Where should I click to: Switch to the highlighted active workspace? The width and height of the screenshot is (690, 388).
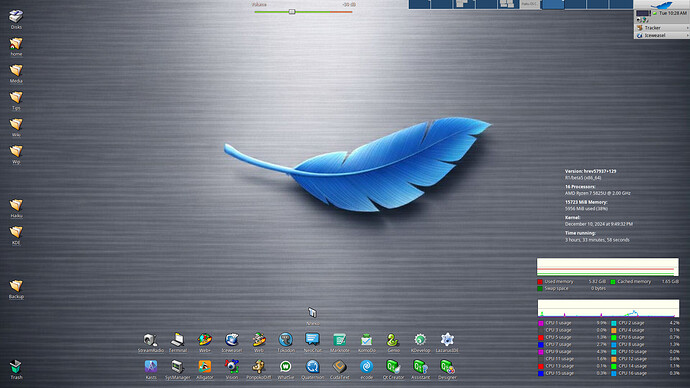click(553, 4)
